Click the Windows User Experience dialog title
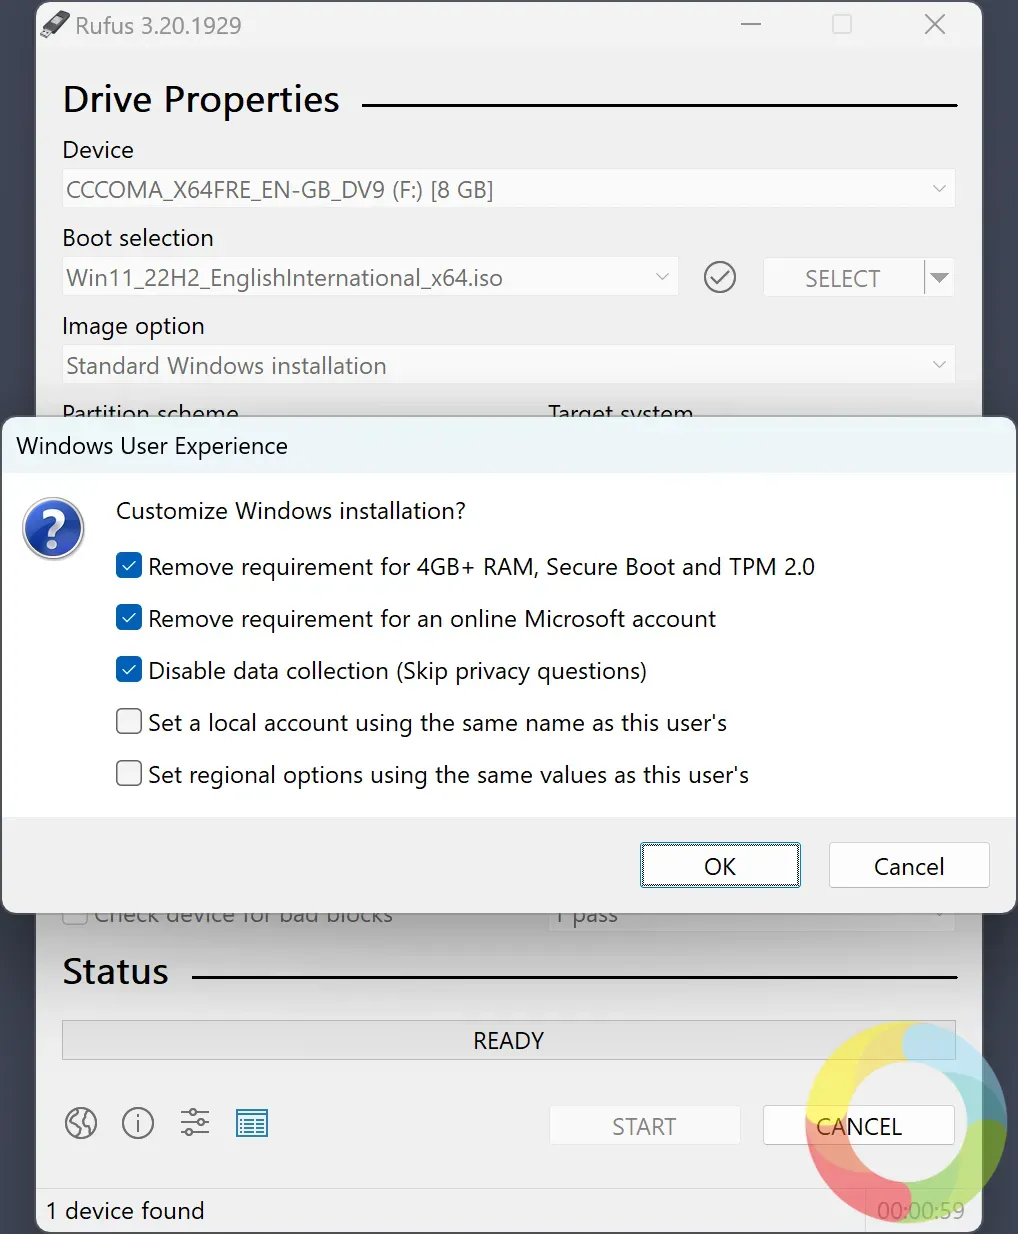Viewport: 1018px width, 1234px height. point(152,446)
